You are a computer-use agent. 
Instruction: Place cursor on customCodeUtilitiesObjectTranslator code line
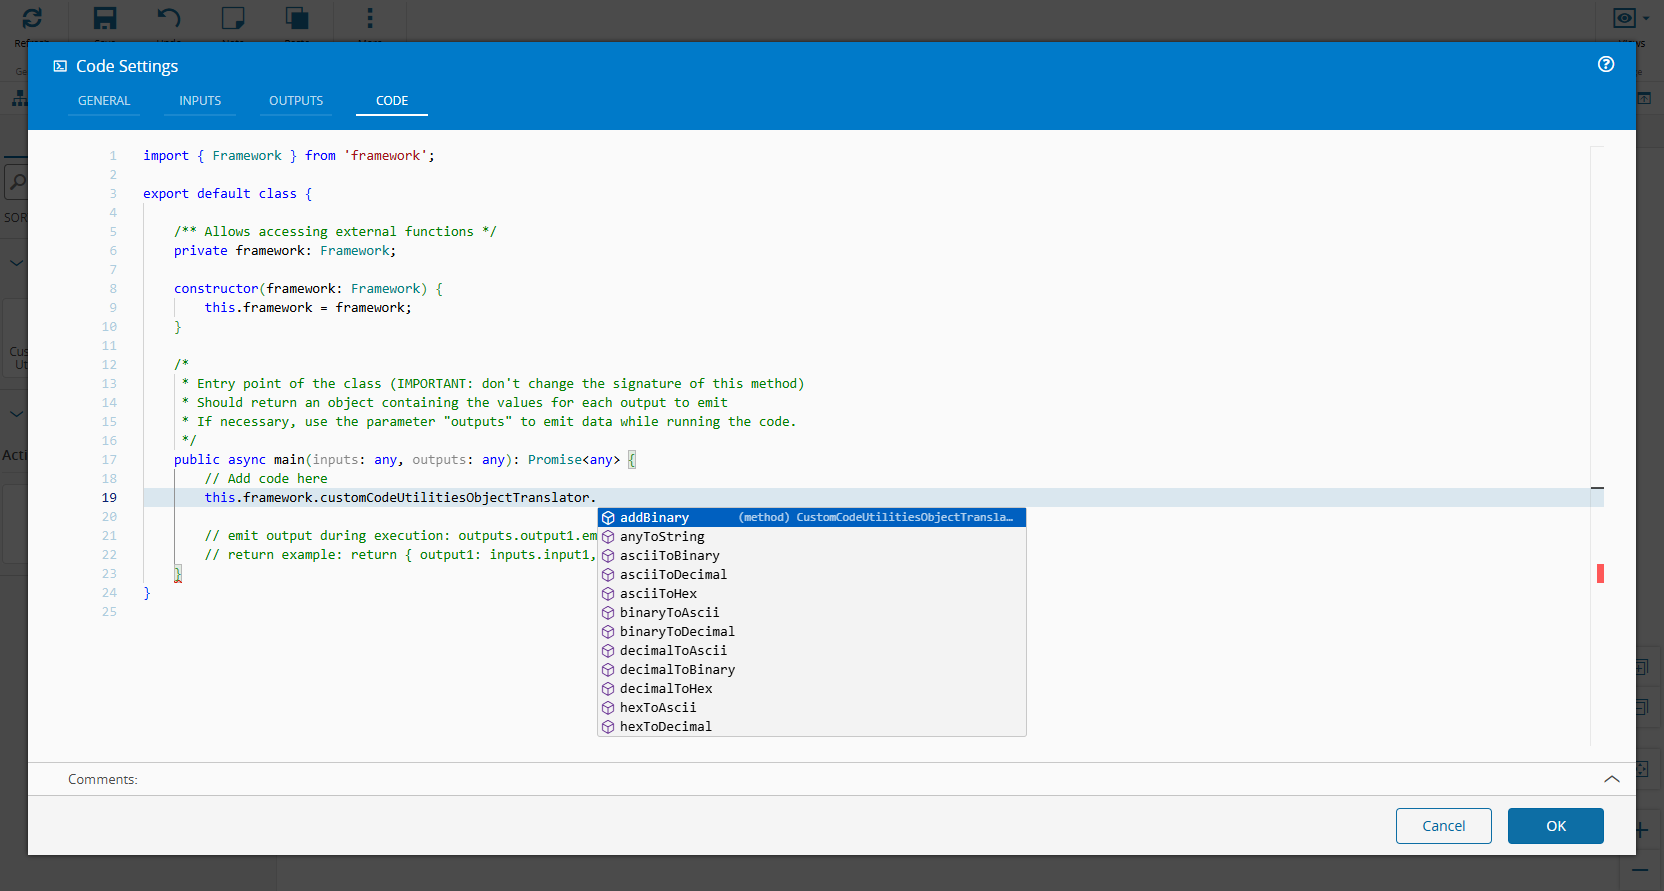(x=400, y=498)
